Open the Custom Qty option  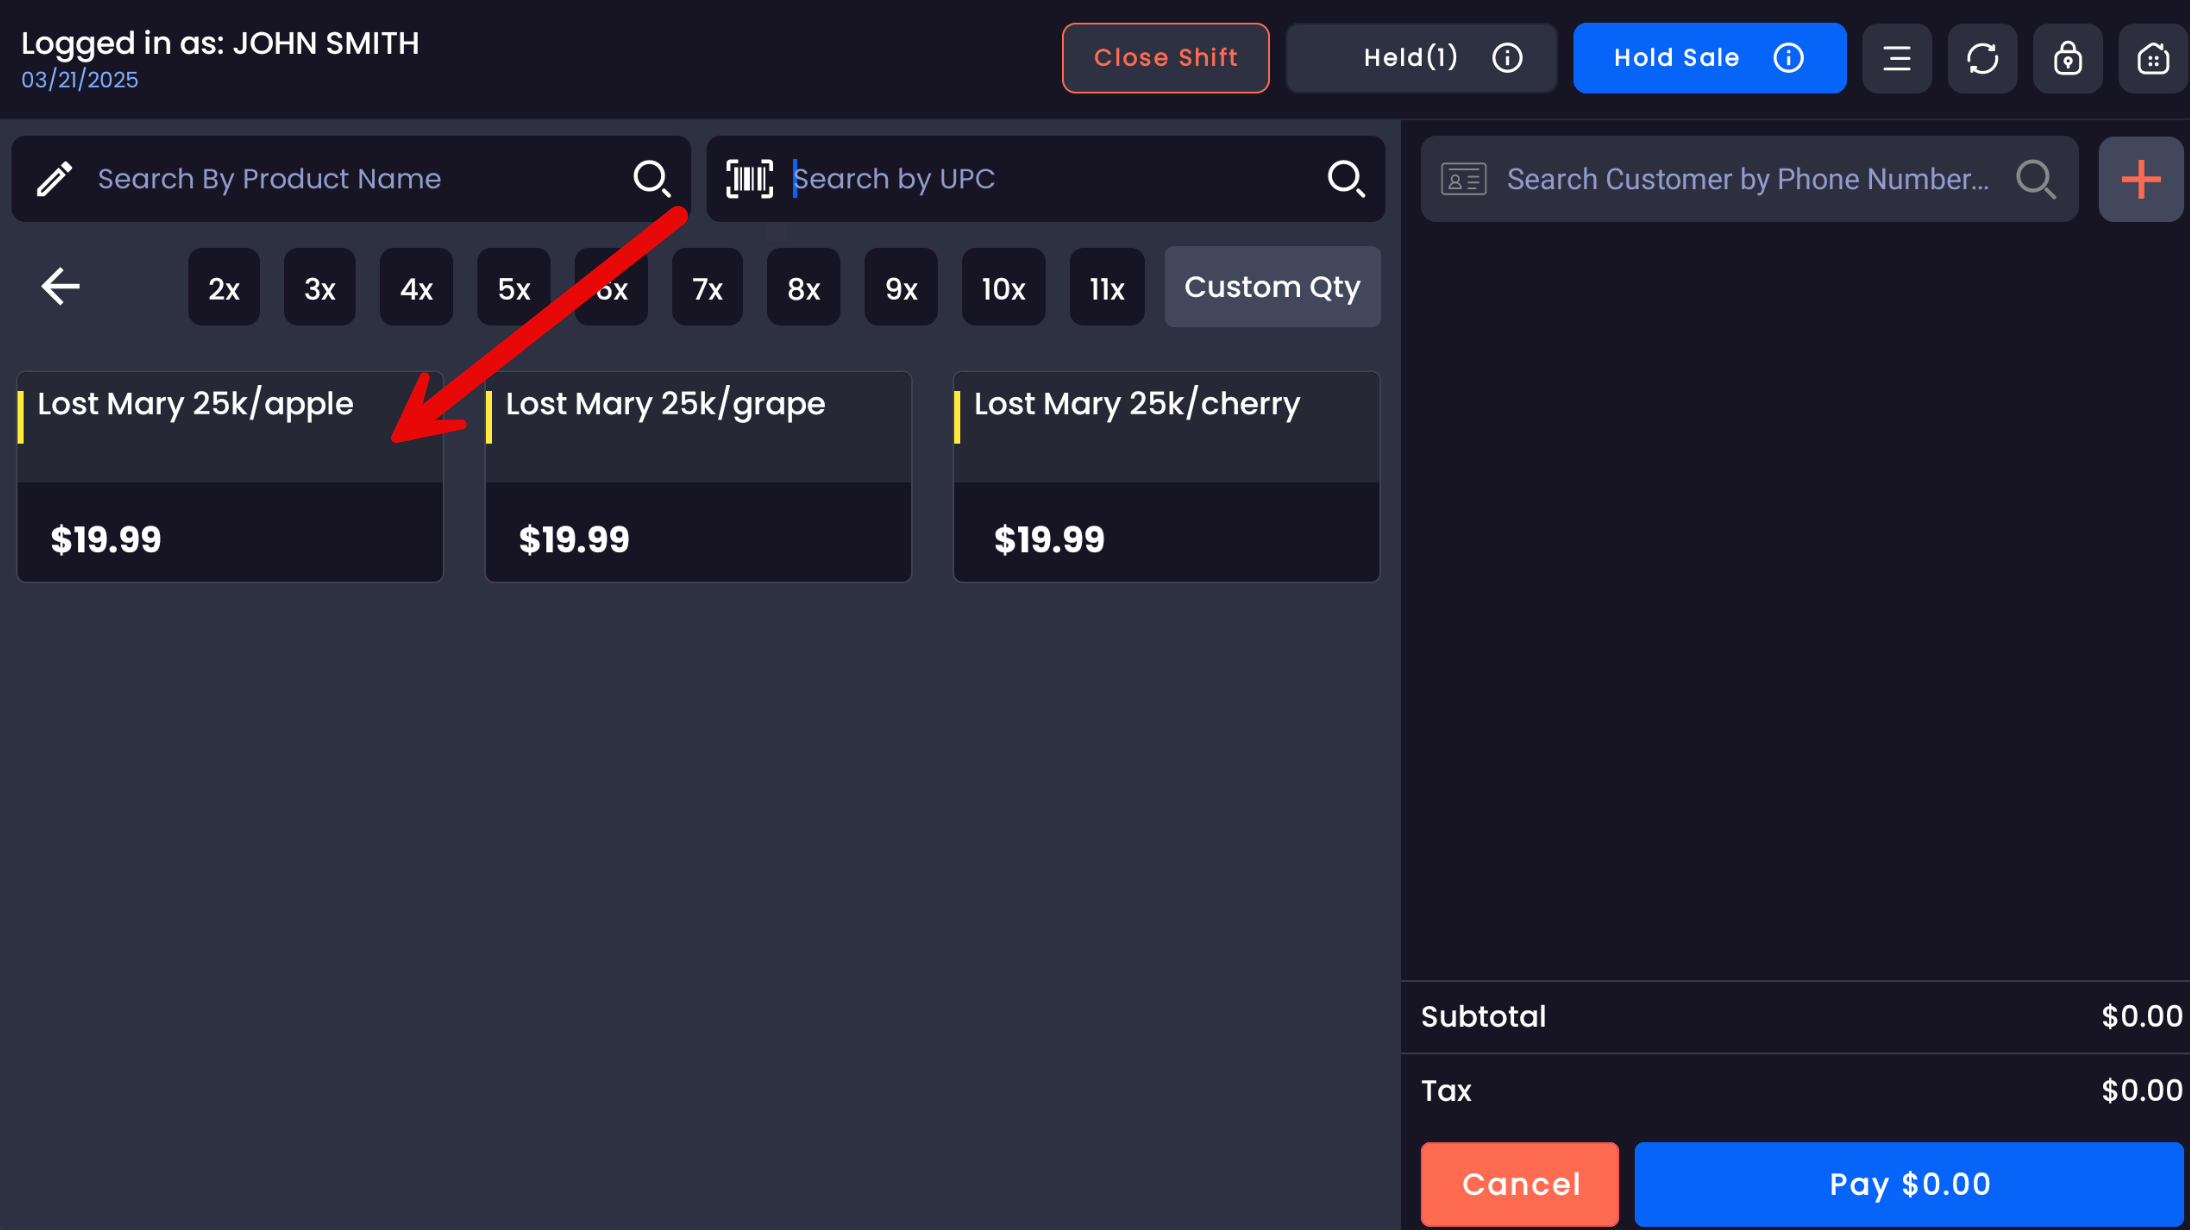pos(1272,287)
